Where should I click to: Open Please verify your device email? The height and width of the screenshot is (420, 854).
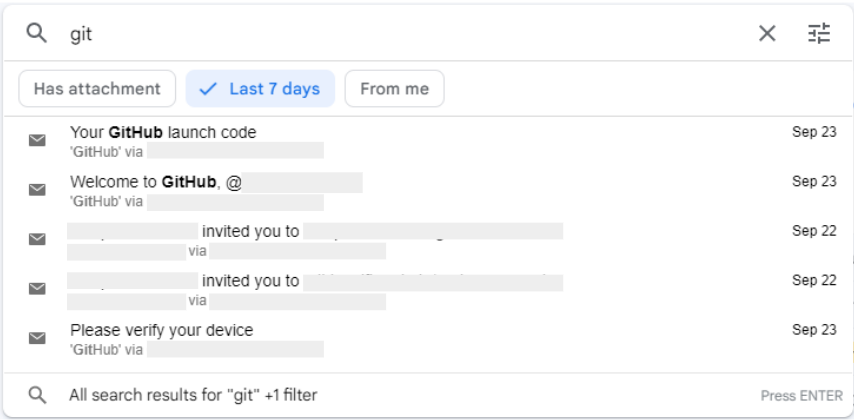pos(428,339)
